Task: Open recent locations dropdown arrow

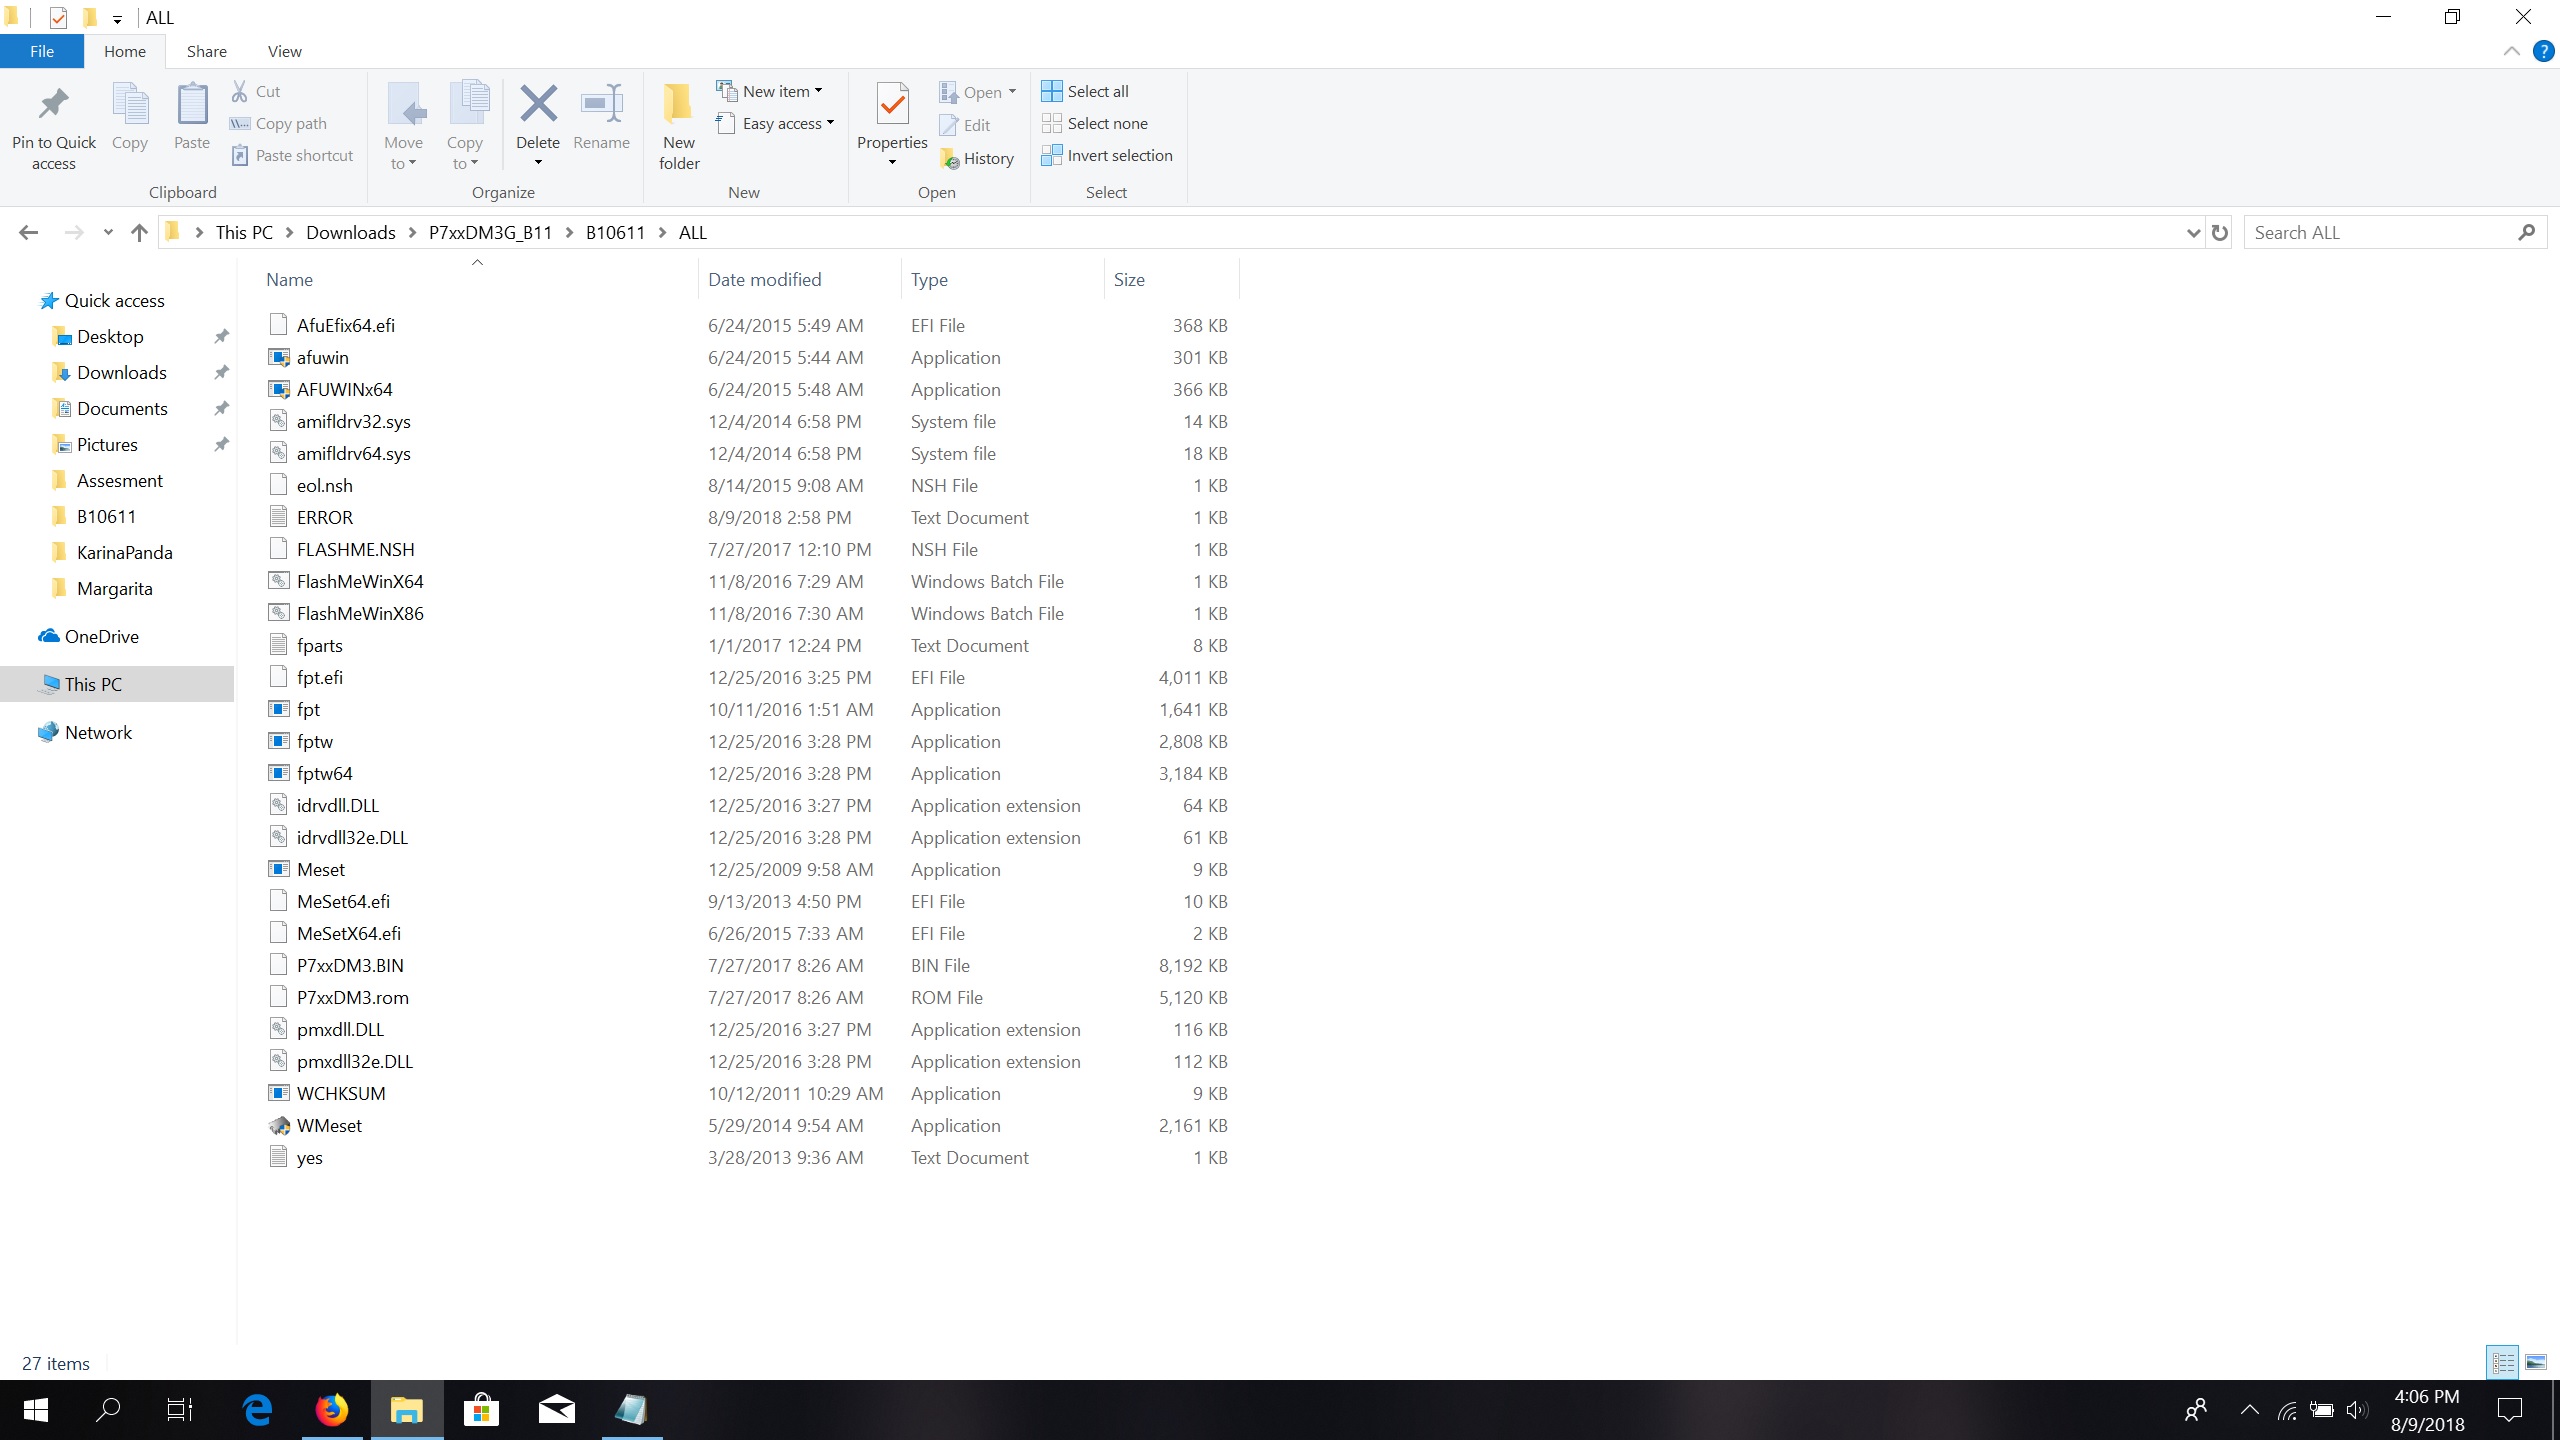Action: point(108,232)
